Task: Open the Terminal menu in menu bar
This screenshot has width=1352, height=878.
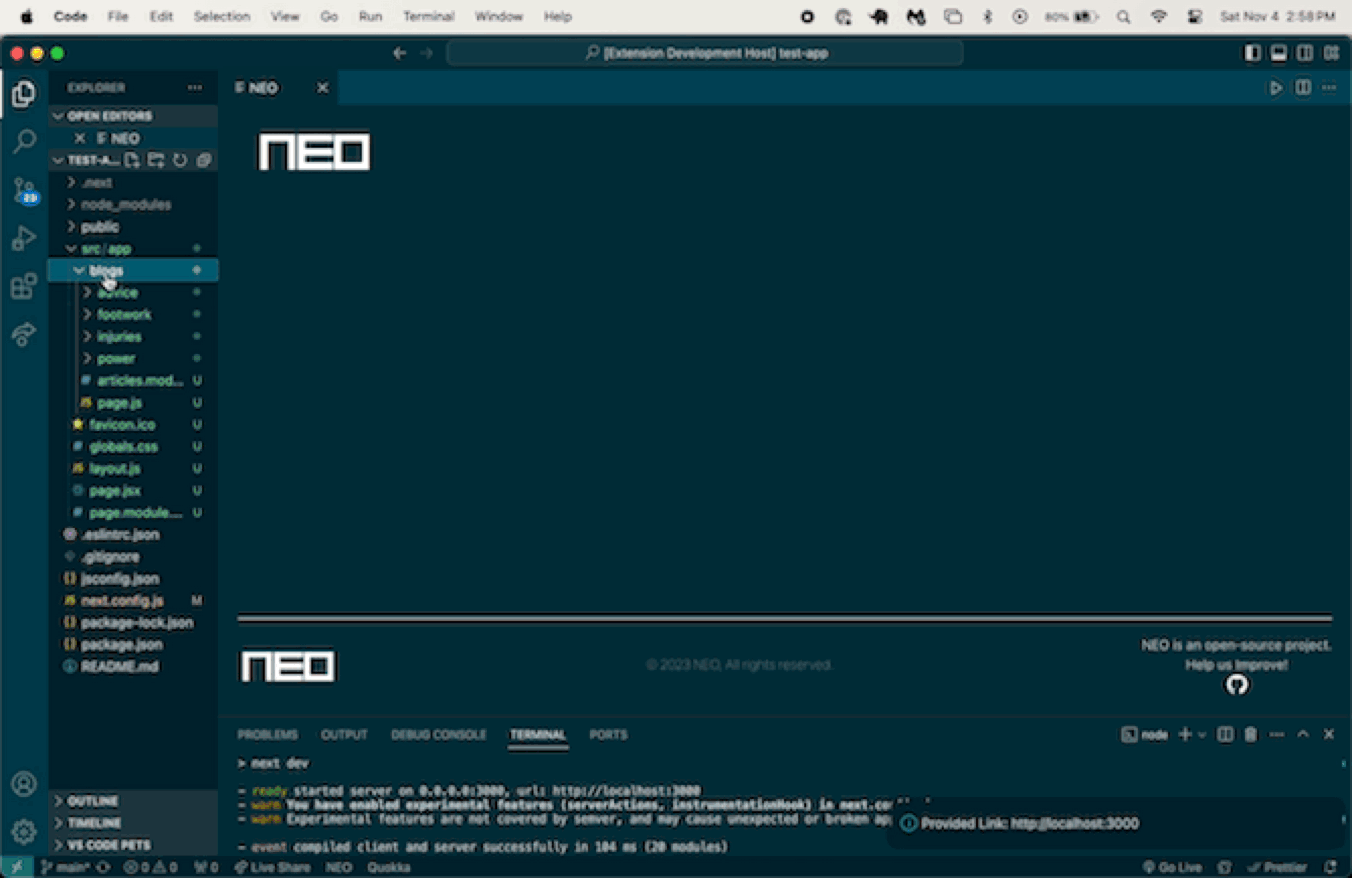Action: [x=428, y=16]
